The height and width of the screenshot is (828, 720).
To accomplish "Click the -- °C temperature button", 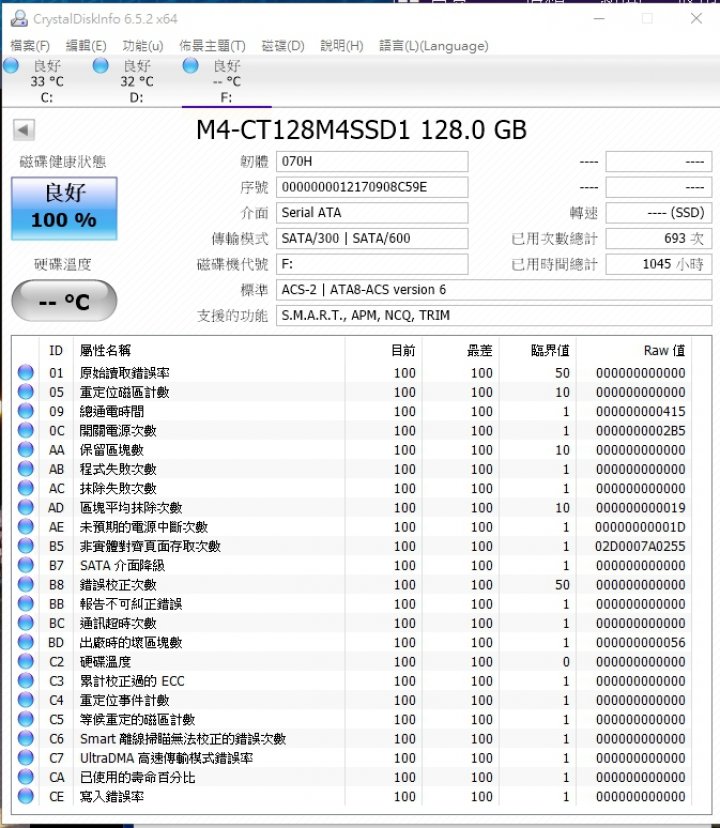I will (64, 301).
